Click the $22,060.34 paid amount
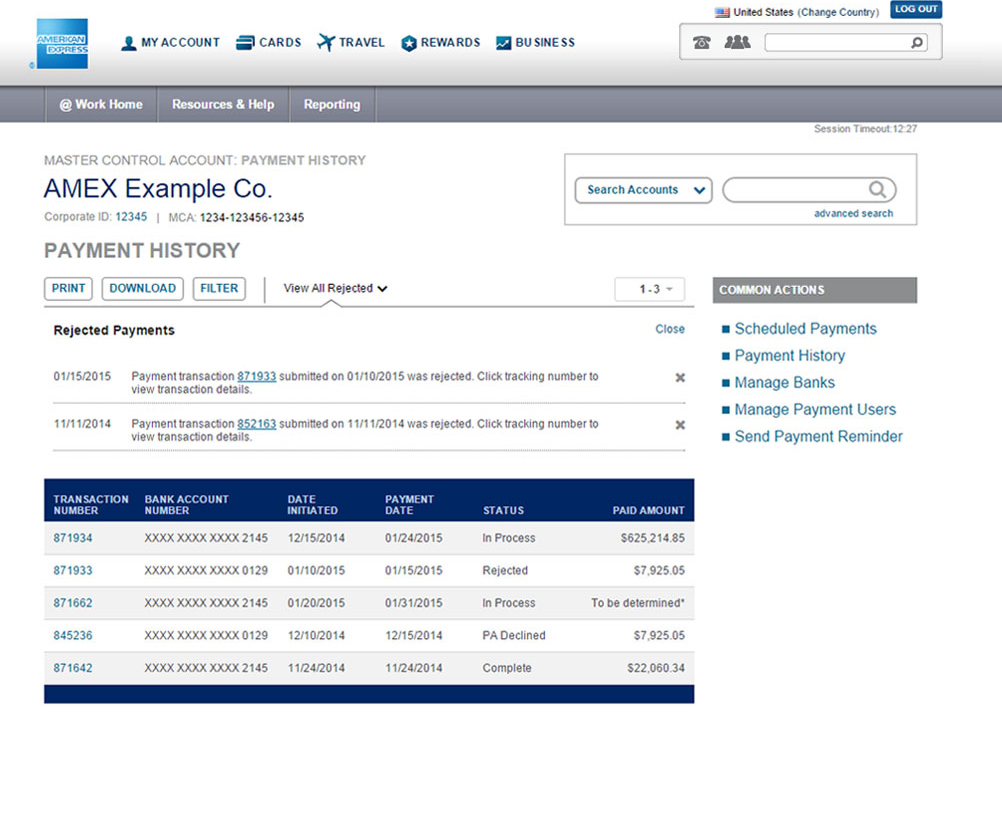The width and height of the screenshot is (1002, 836). [x=656, y=669]
